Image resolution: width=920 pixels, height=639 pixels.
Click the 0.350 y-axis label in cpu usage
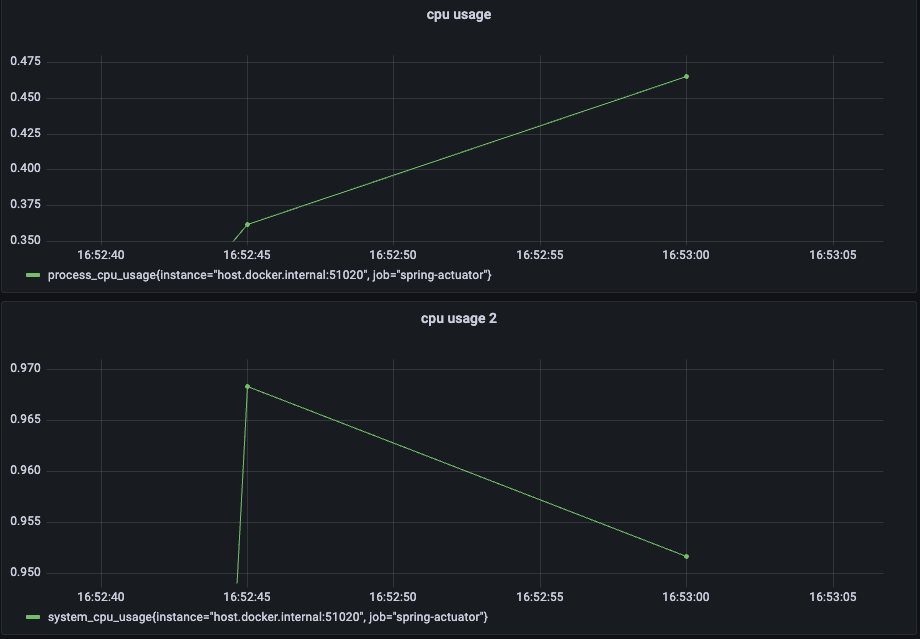26,240
